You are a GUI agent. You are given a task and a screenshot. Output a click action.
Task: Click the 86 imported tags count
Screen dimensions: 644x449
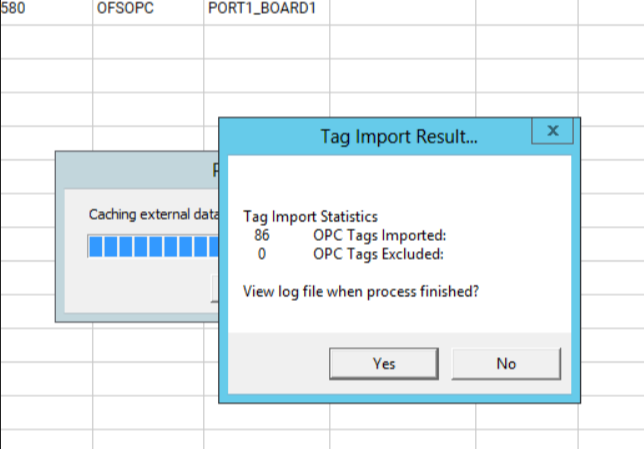click(x=262, y=235)
